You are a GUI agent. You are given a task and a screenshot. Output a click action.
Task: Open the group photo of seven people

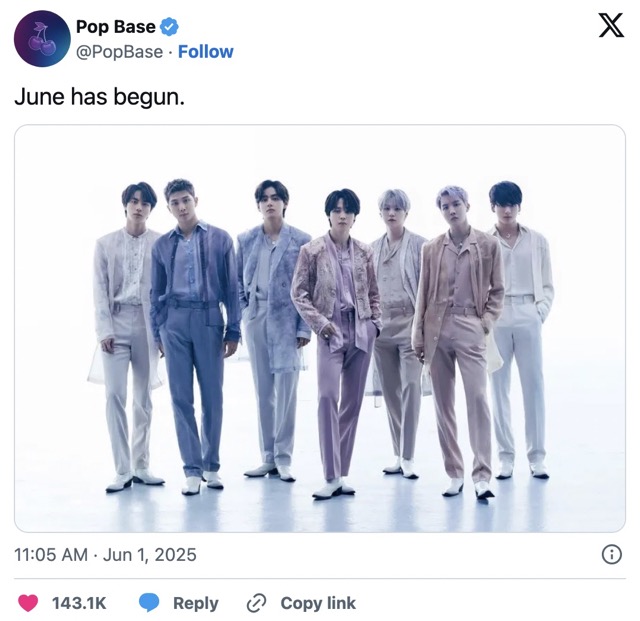click(x=320, y=328)
